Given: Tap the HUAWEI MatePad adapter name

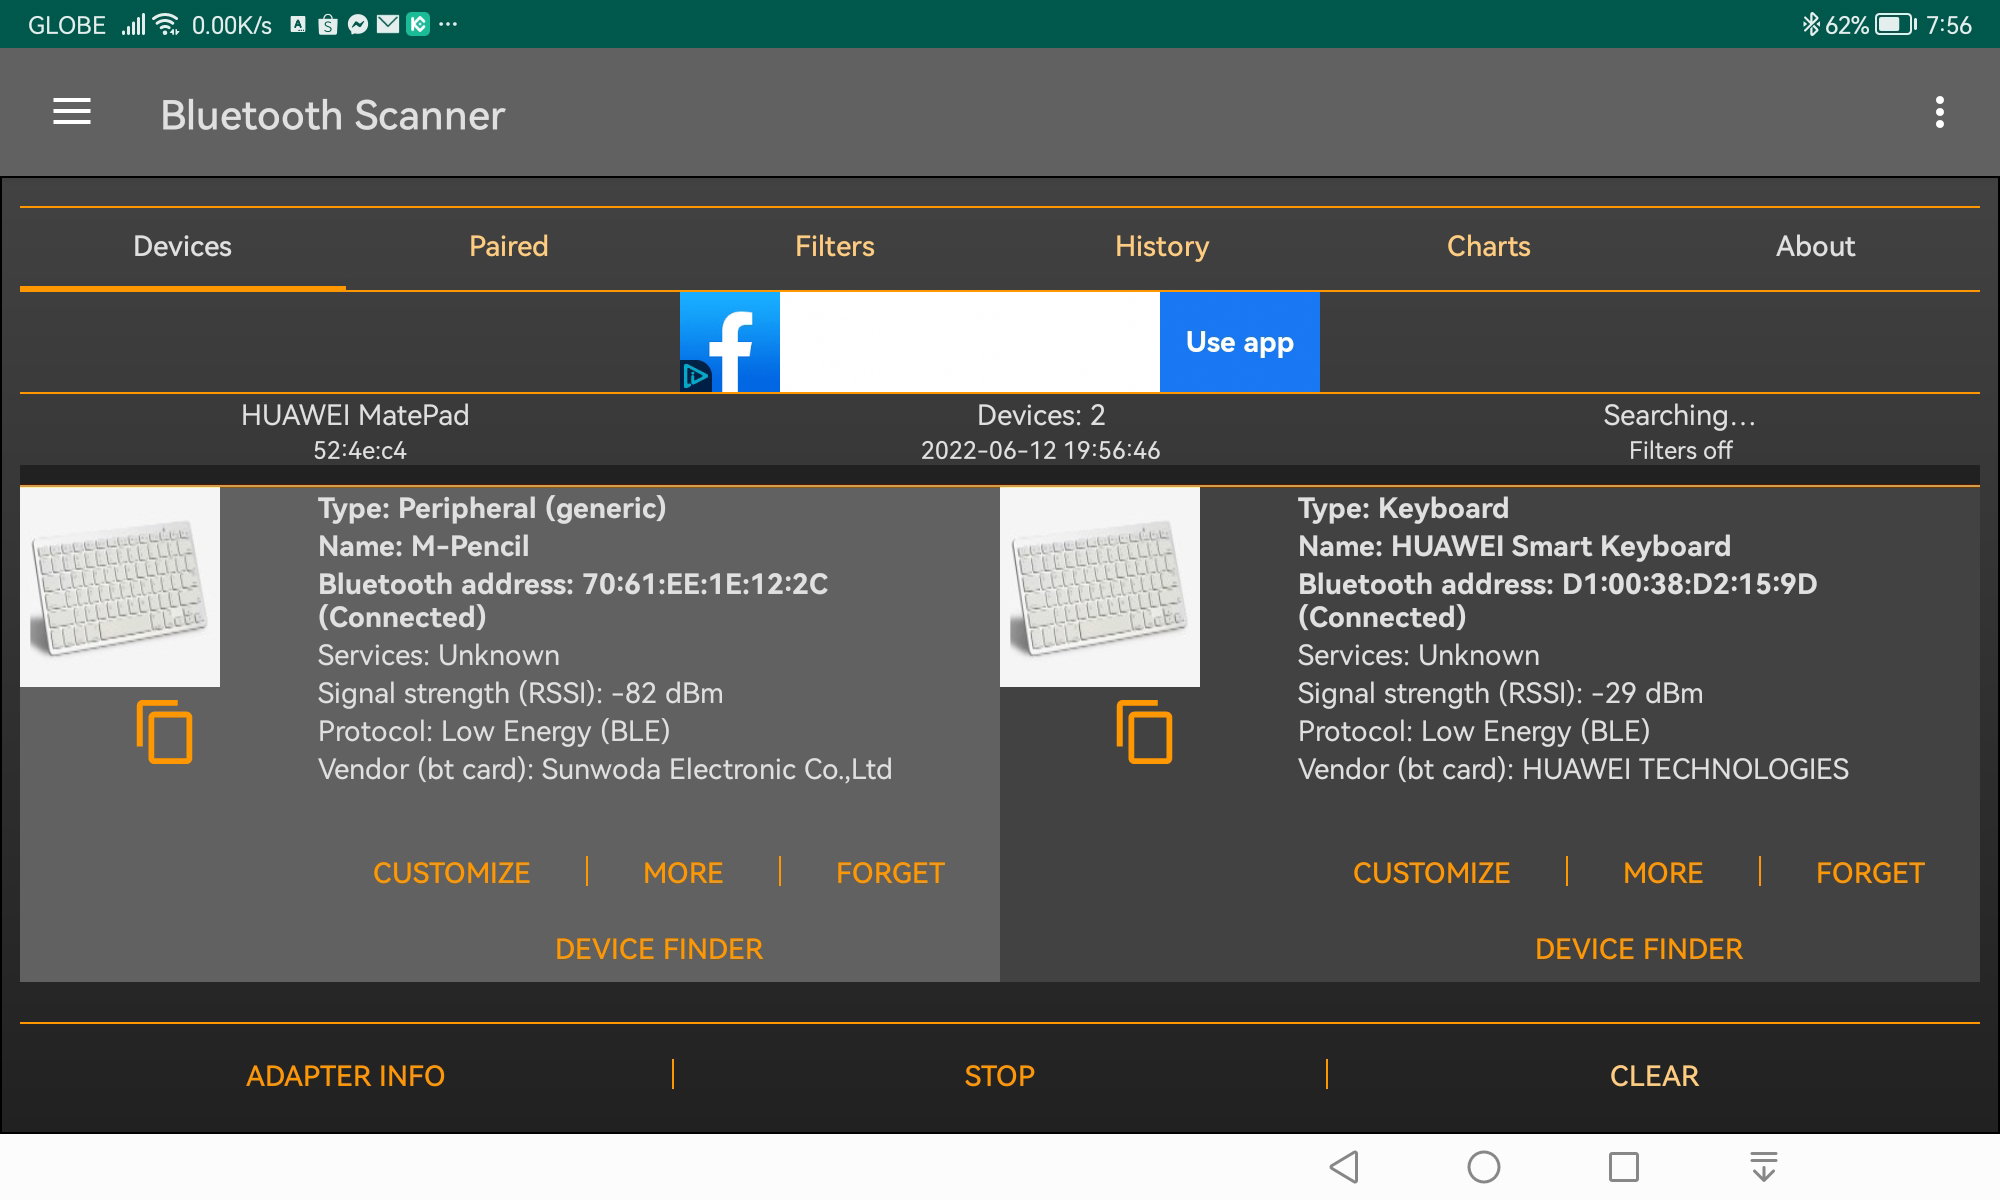Looking at the screenshot, I should (x=355, y=415).
